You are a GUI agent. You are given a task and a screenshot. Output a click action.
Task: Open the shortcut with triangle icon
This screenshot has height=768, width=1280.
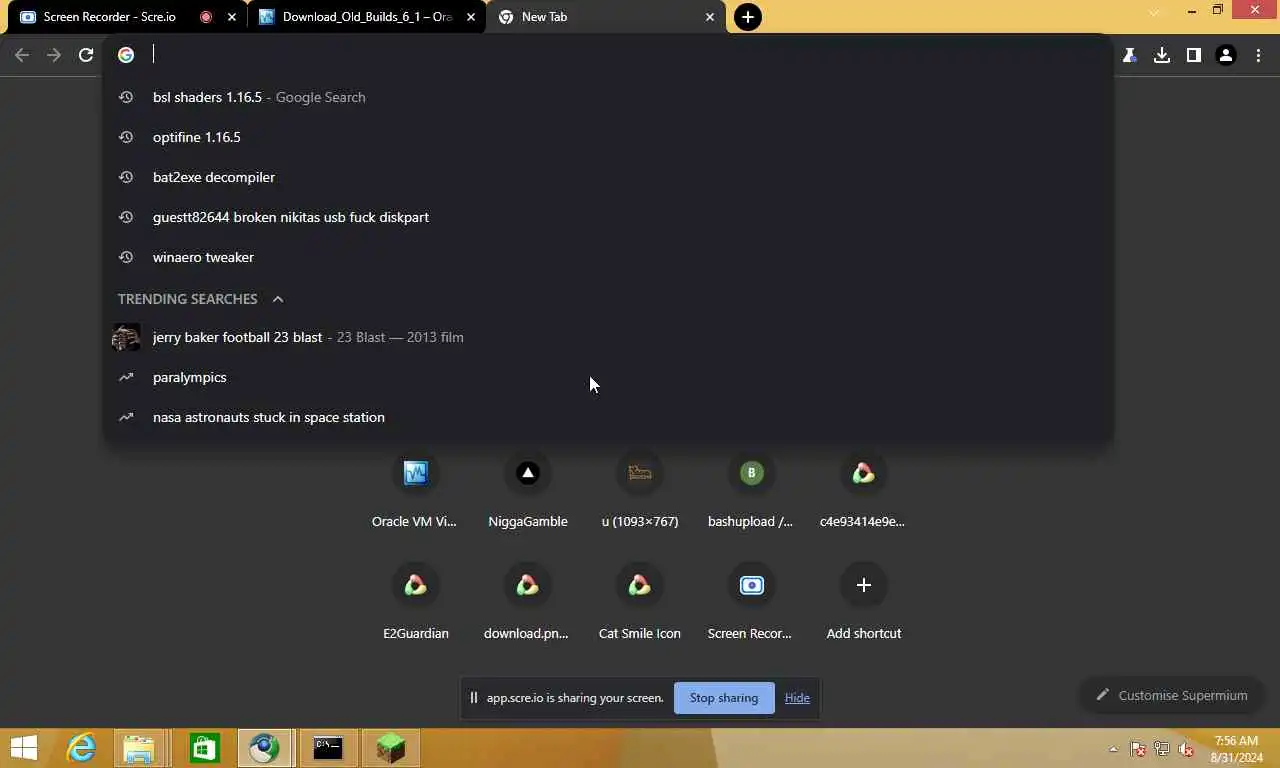[x=527, y=490]
